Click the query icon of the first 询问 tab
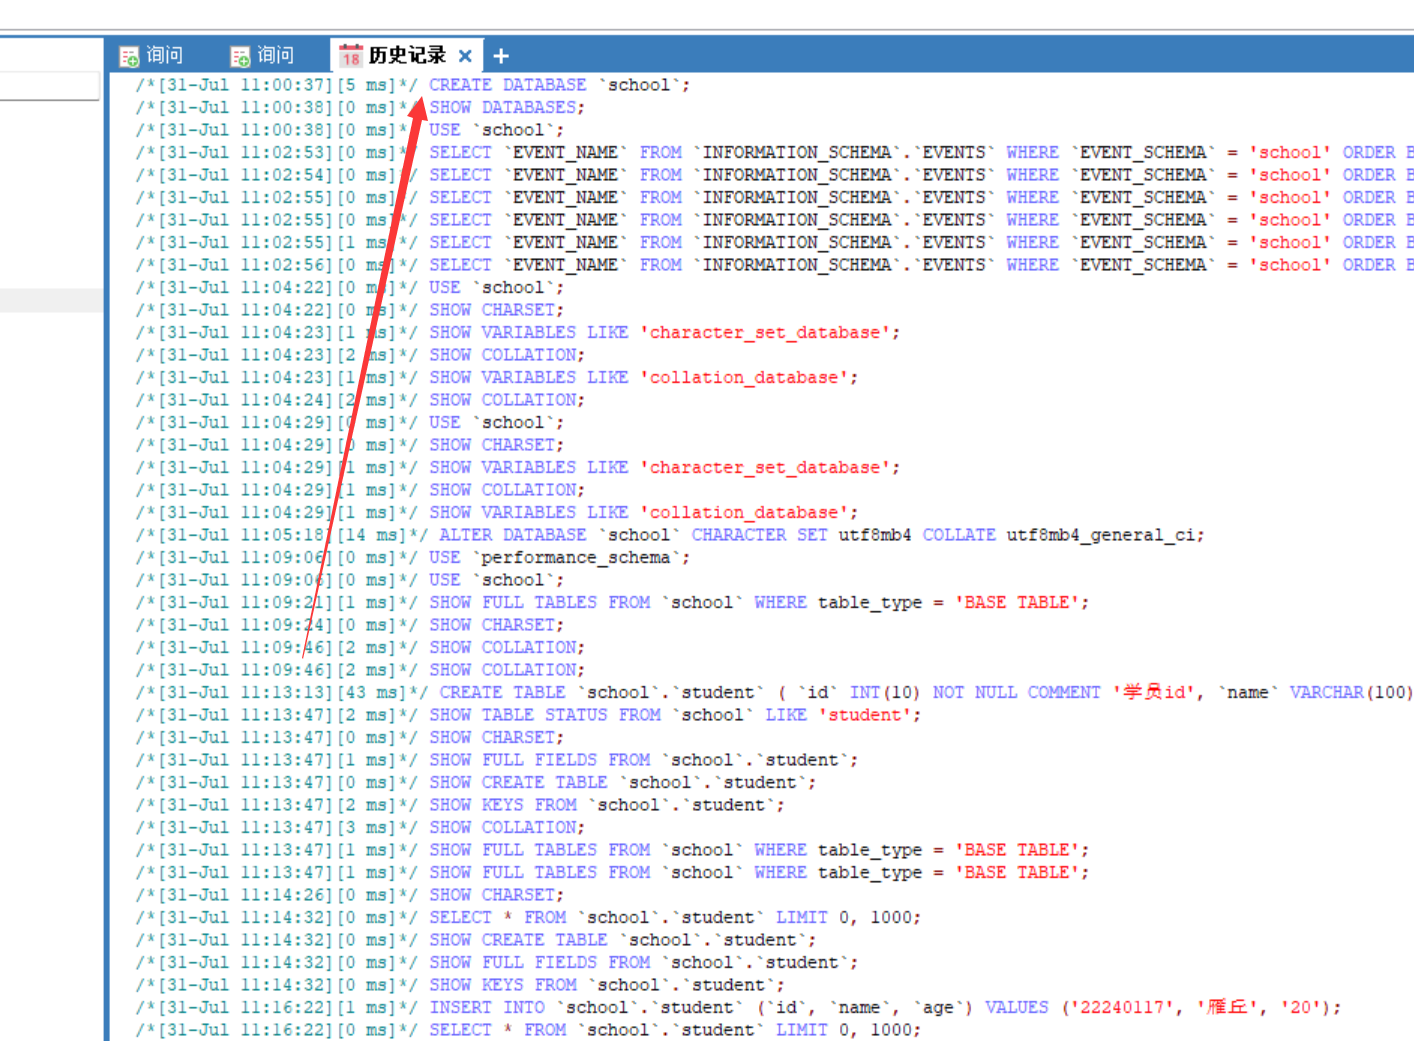The height and width of the screenshot is (1041, 1414). pos(129,56)
